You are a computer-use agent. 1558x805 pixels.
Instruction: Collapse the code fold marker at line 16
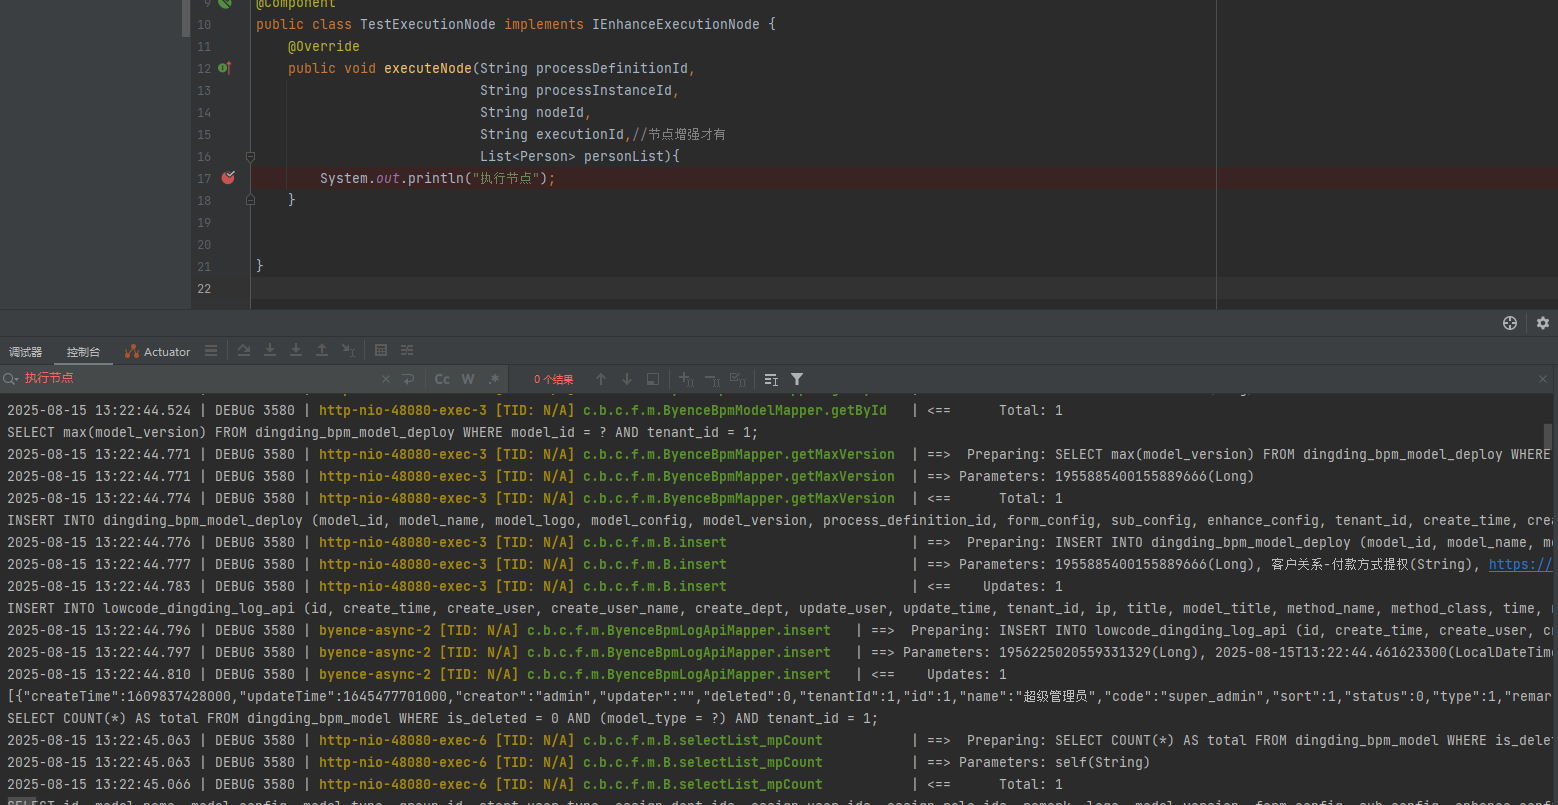click(250, 156)
